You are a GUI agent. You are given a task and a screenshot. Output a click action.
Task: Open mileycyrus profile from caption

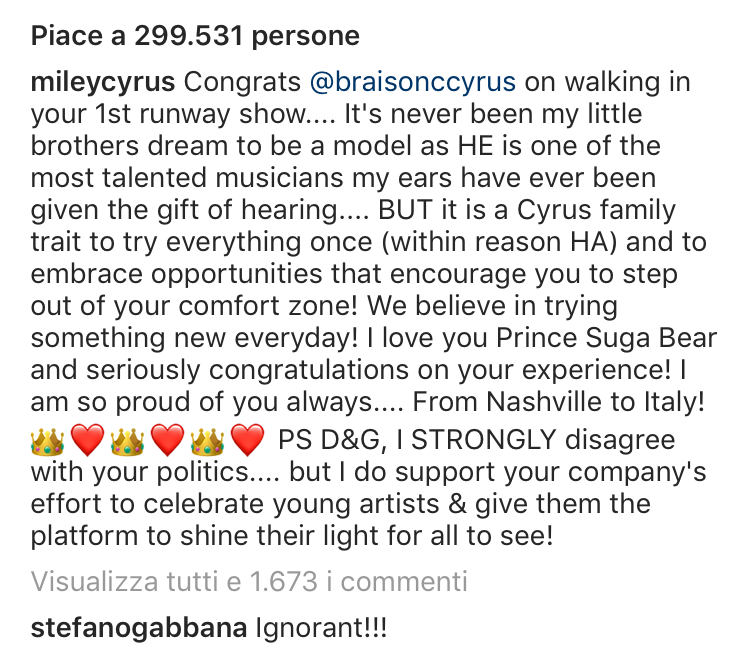(x=103, y=82)
